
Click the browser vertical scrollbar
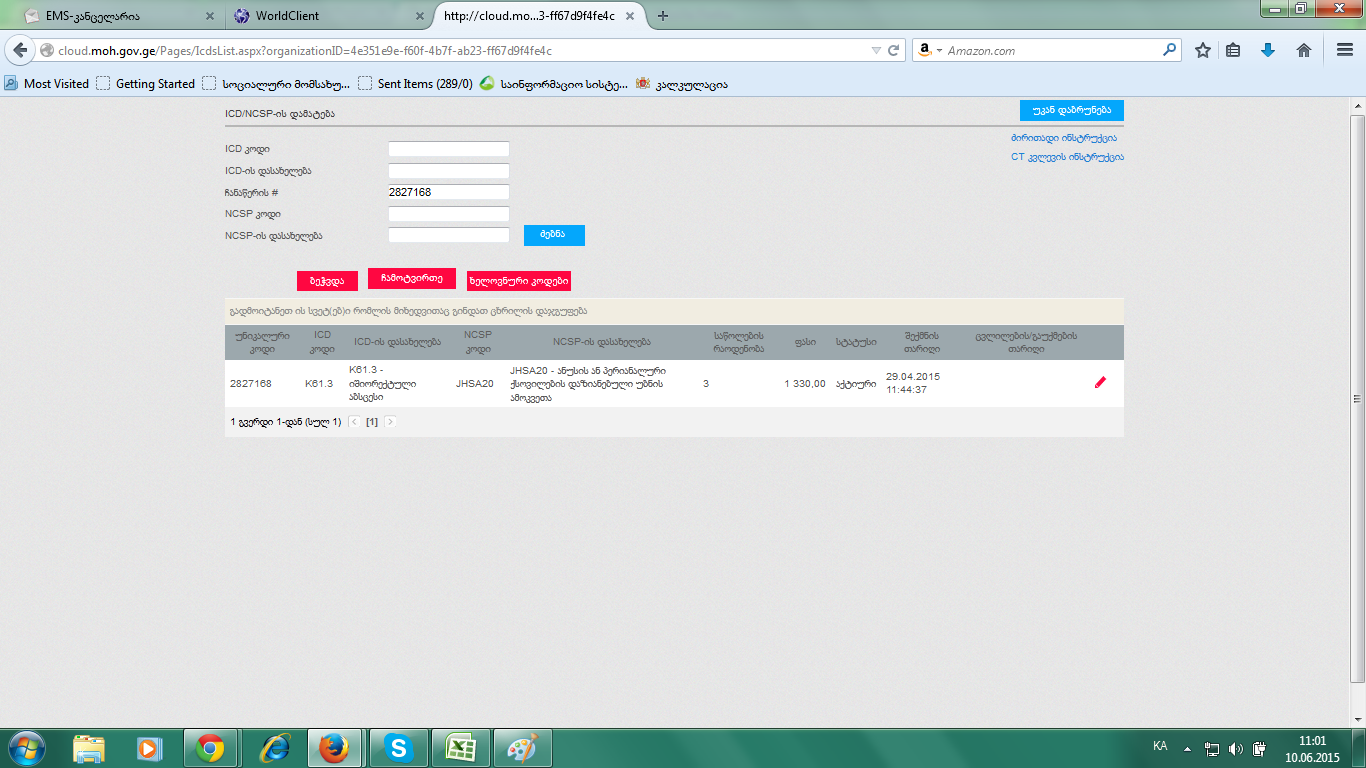tap(1357, 400)
